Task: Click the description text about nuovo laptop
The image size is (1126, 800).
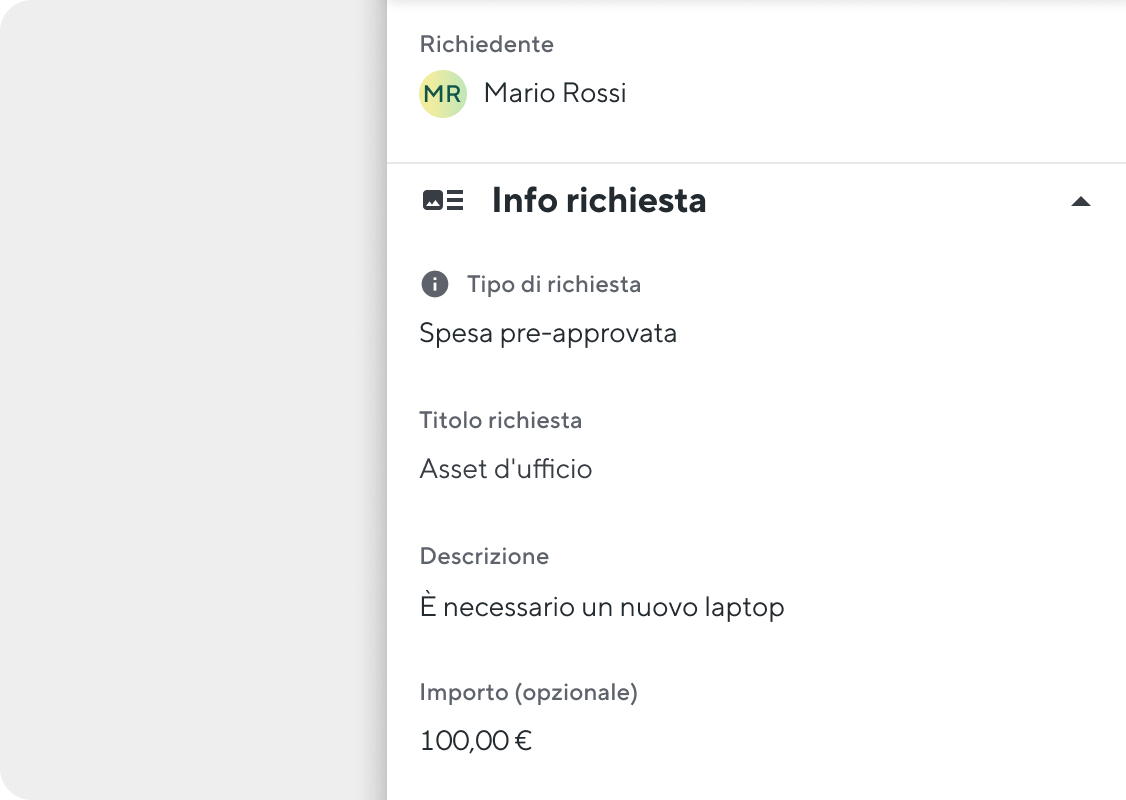Action: tap(602, 607)
